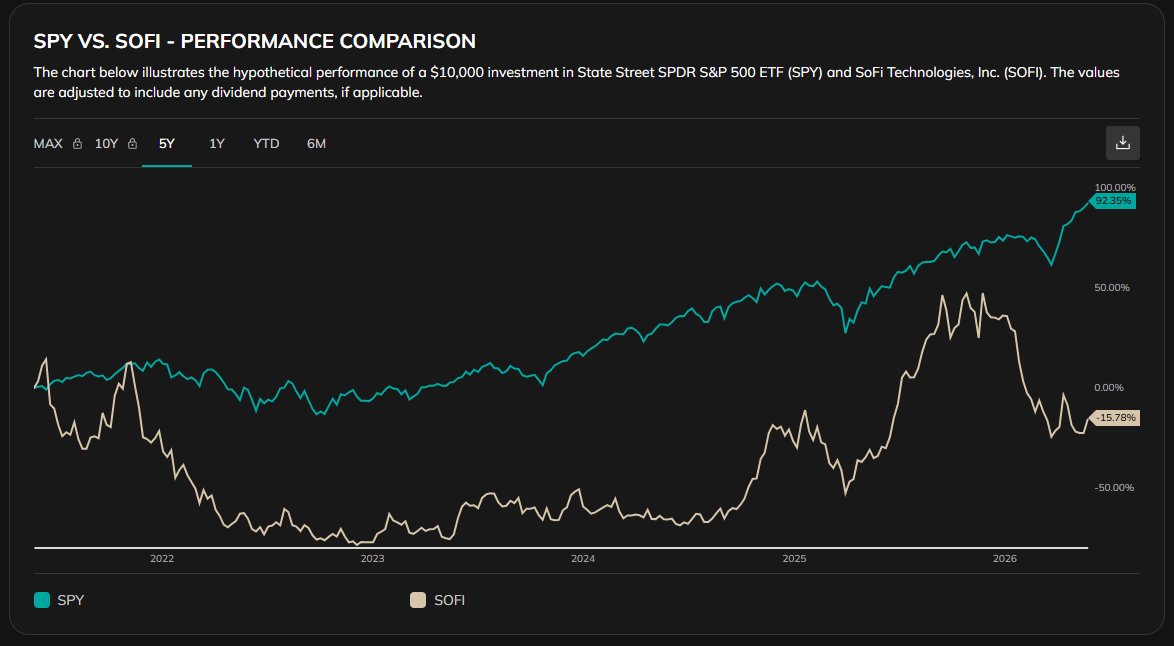Click the 2022 x-axis label
Image resolution: width=1174 pixels, height=646 pixels.
coord(162,558)
